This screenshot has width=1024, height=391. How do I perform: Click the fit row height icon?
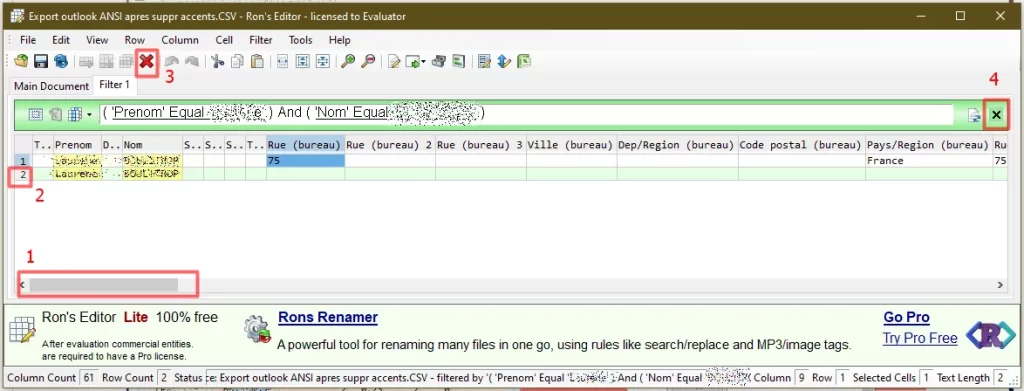302,61
